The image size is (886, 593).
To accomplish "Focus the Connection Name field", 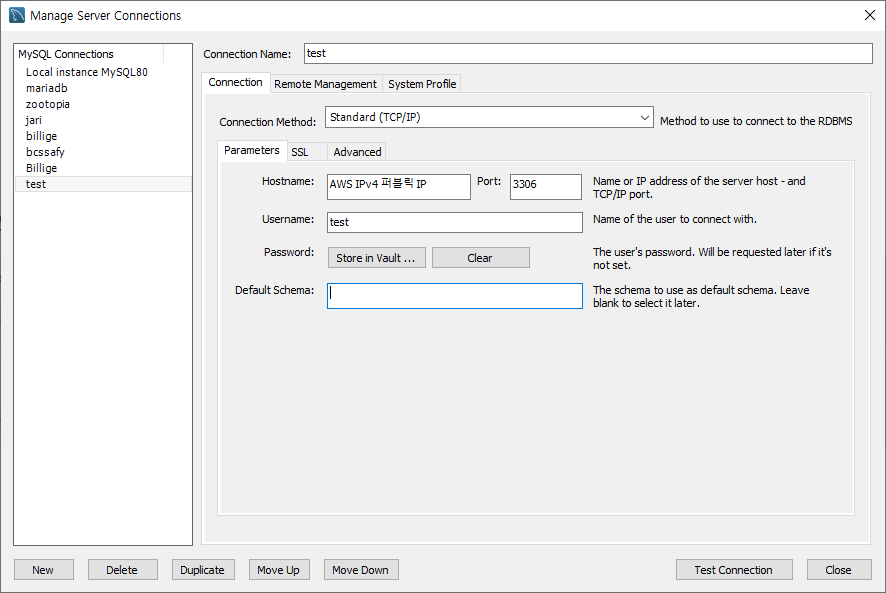I will coord(588,54).
